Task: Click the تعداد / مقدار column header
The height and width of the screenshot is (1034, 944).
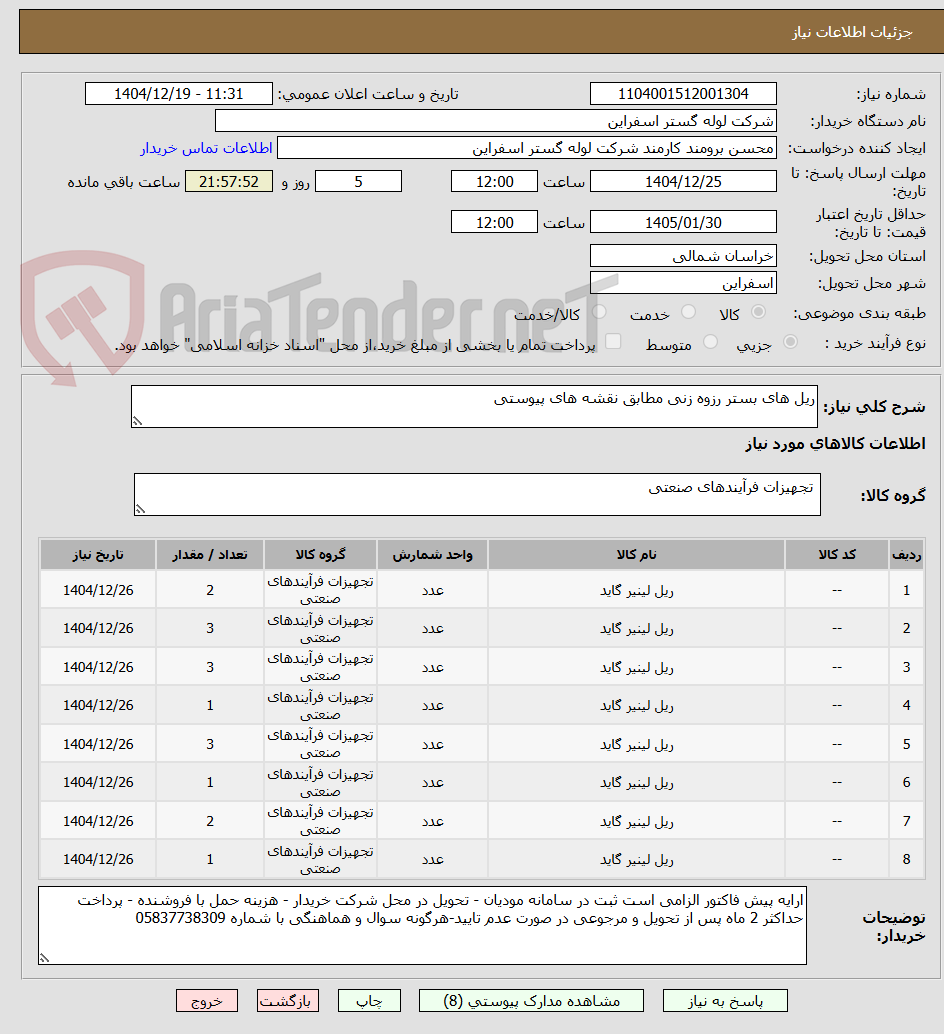Action: pos(210,555)
